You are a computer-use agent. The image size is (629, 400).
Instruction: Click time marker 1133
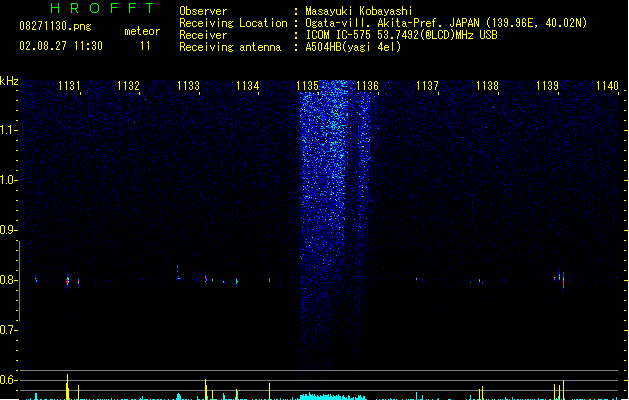coord(189,86)
